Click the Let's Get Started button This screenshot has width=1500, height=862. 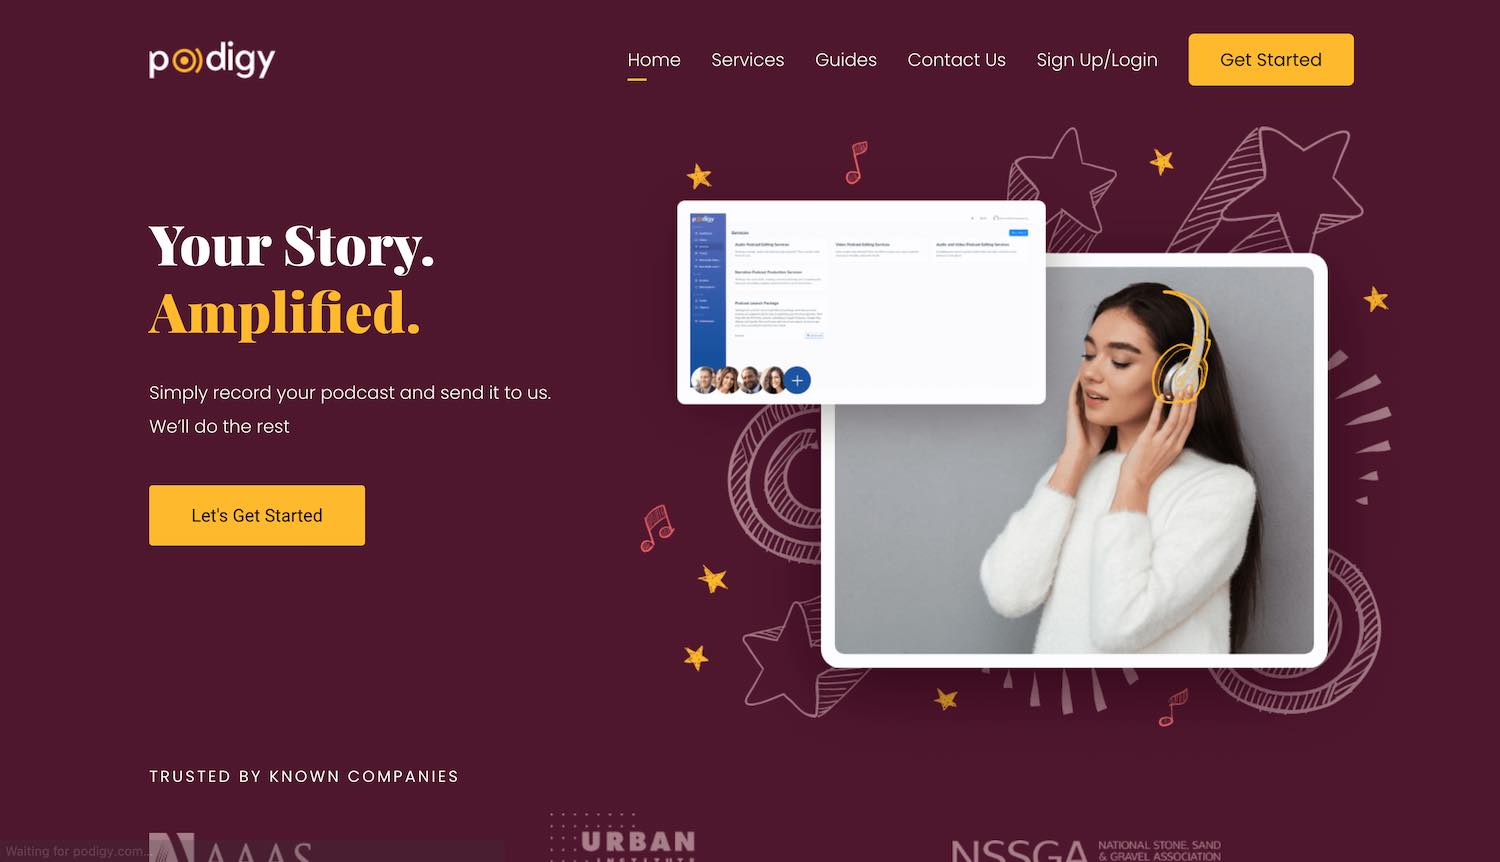257,515
